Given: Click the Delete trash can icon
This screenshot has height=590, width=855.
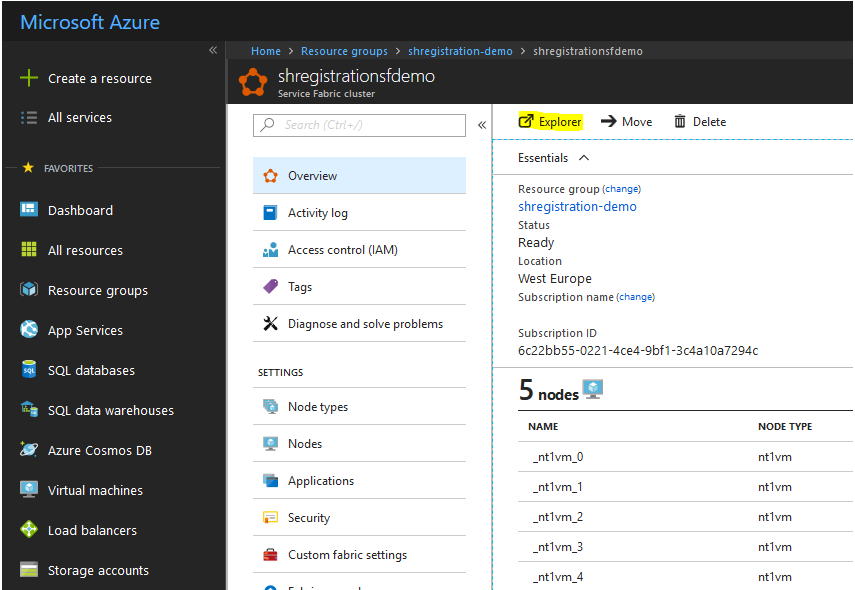Looking at the screenshot, I should [679, 121].
